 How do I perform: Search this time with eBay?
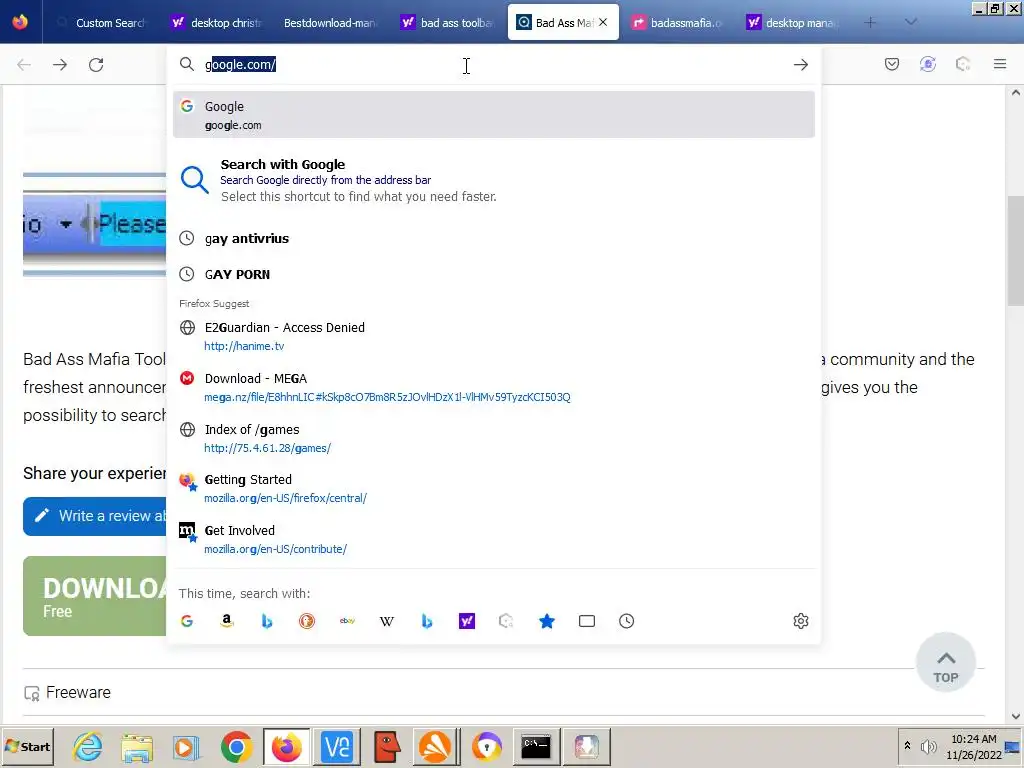pos(347,621)
